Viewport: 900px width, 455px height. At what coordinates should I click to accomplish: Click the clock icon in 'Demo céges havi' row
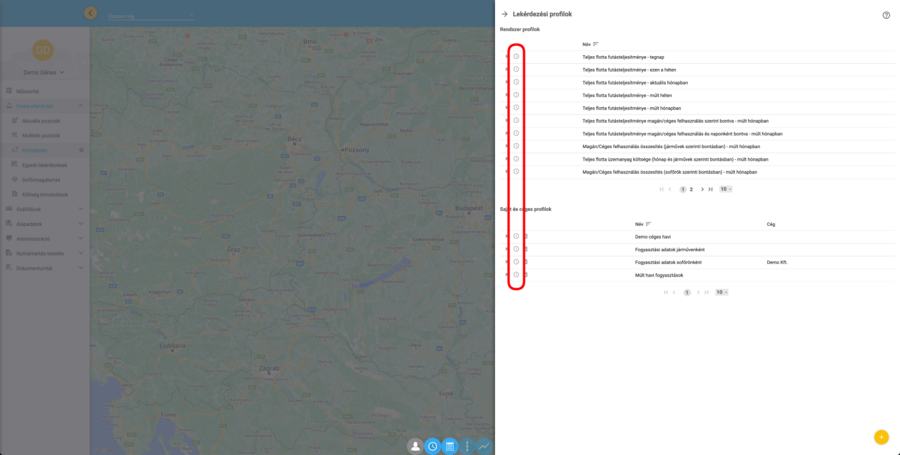[x=516, y=236]
